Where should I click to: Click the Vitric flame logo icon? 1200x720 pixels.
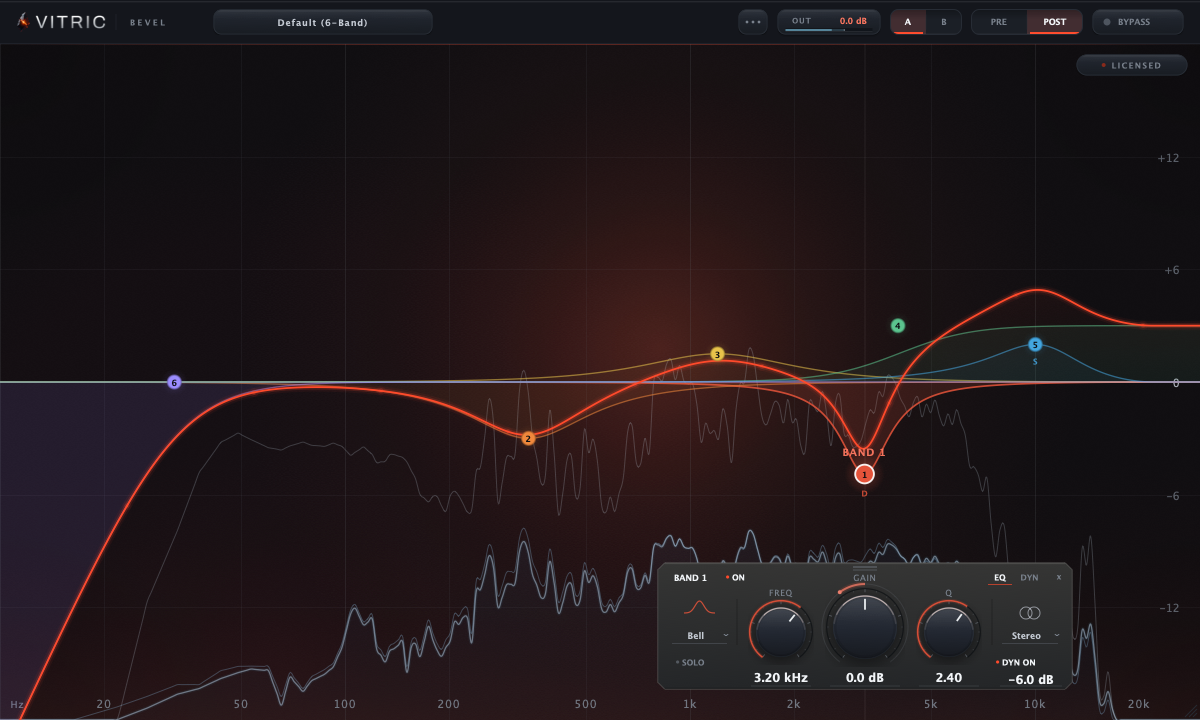(23, 21)
